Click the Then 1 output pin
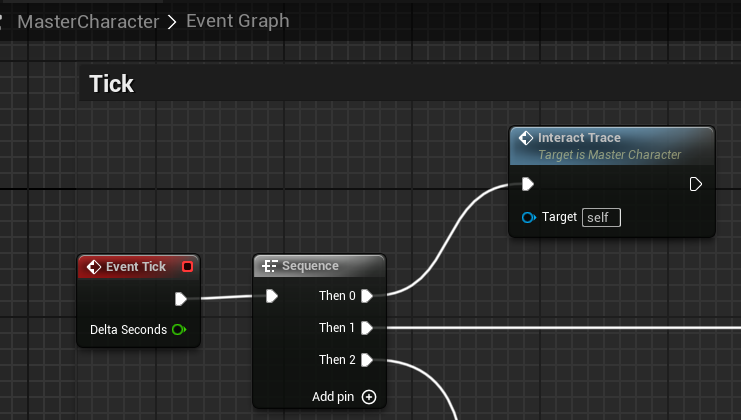 point(367,328)
